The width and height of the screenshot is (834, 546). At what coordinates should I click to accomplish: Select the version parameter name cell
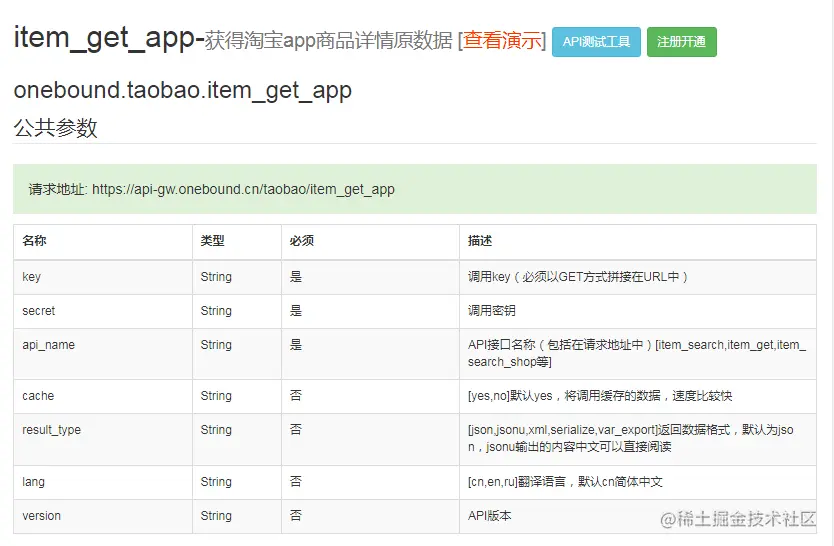pos(103,516)
